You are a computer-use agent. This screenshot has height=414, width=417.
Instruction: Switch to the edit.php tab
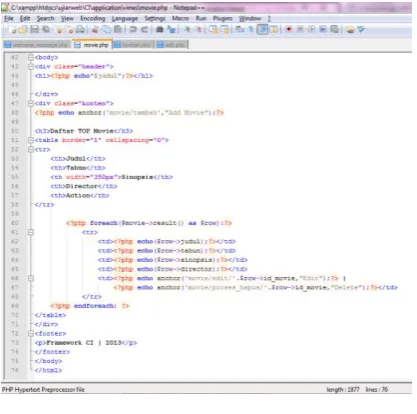coord(171,45)
